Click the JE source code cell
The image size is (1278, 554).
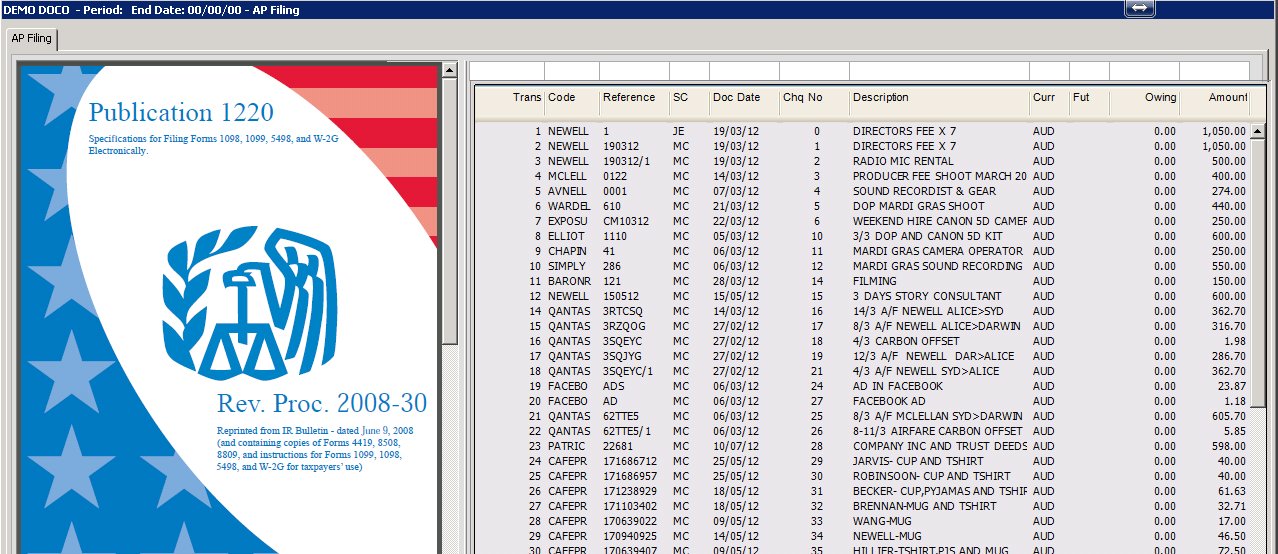tap(680, 131)
